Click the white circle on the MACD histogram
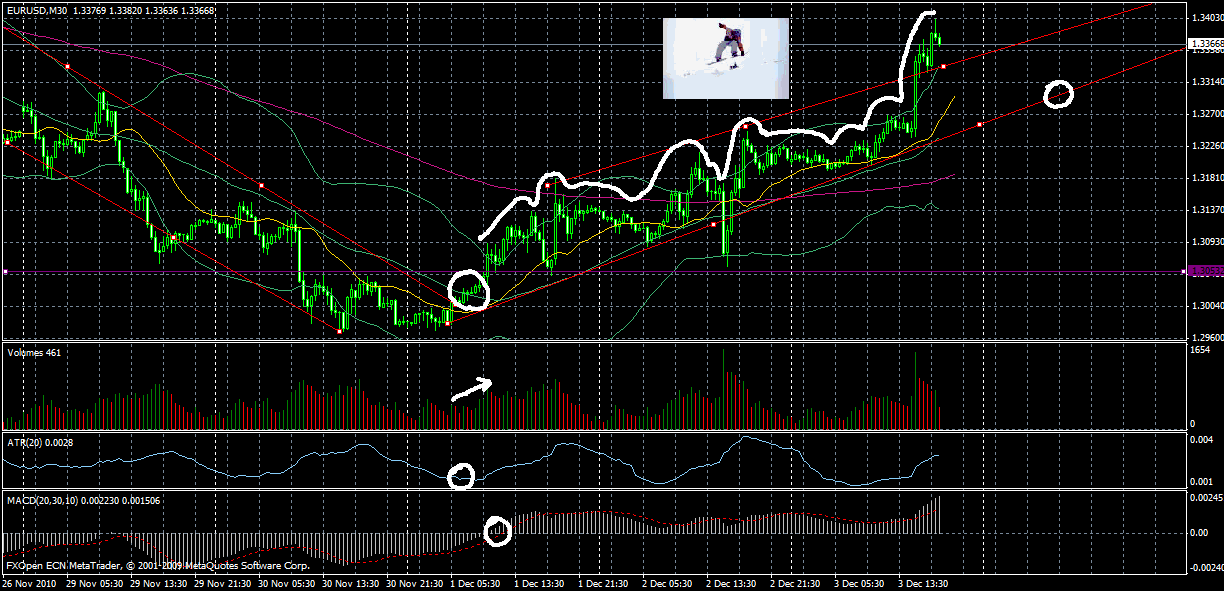Viewport: 1224px width, 591px height. (497, 530)
